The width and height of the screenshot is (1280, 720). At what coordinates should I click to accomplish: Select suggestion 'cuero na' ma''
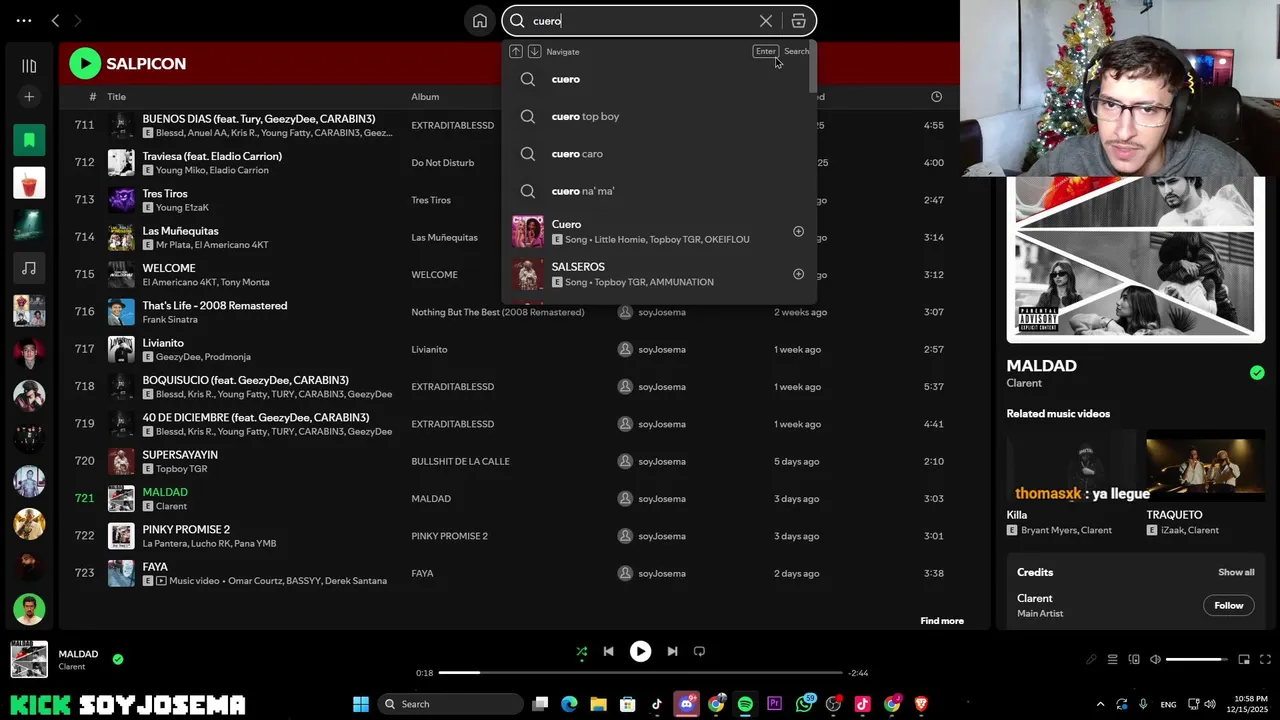click(659, 191)
